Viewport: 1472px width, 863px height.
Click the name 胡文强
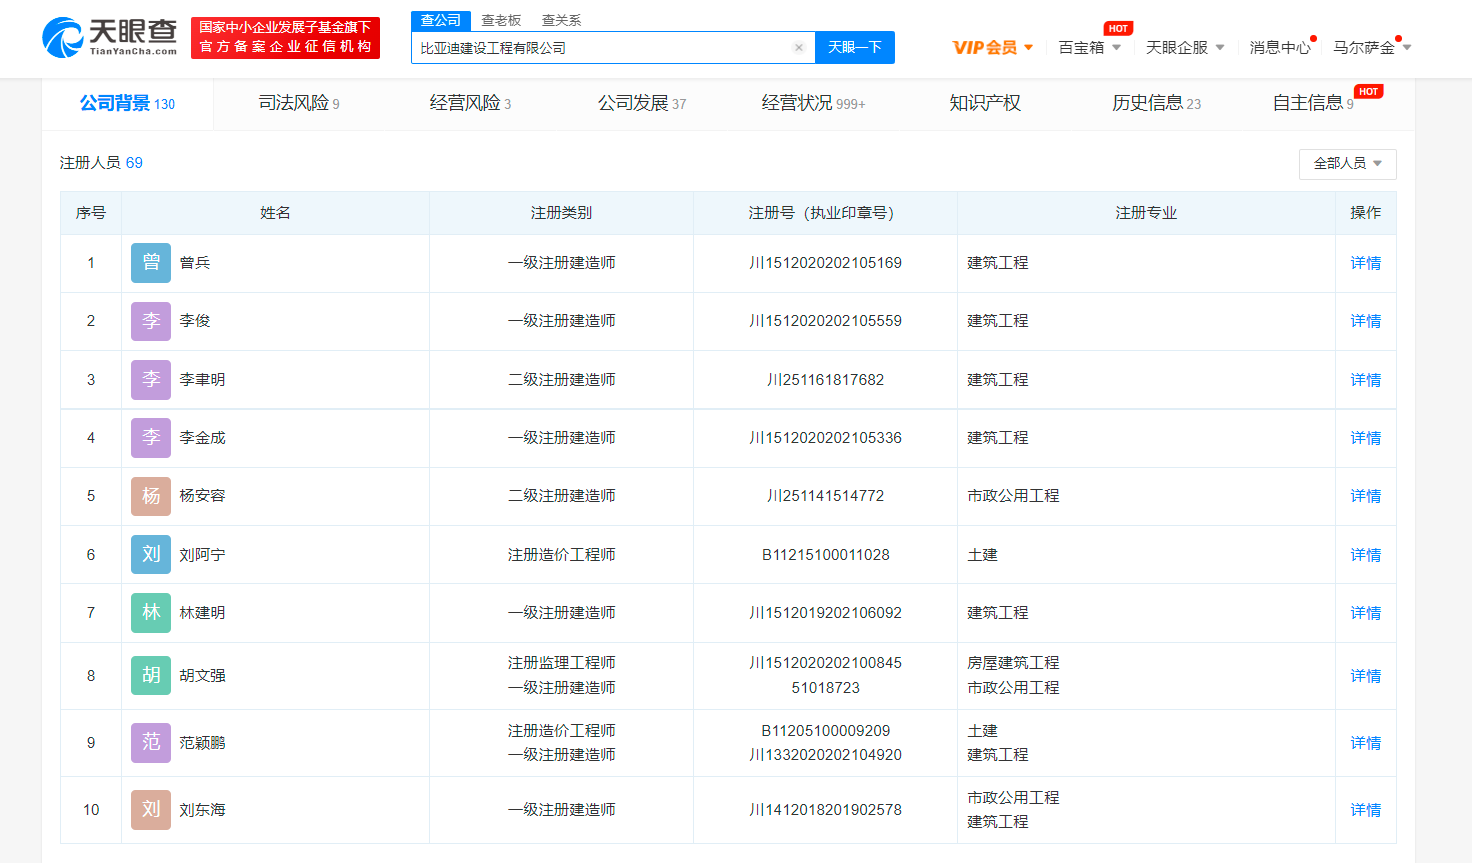202,676
